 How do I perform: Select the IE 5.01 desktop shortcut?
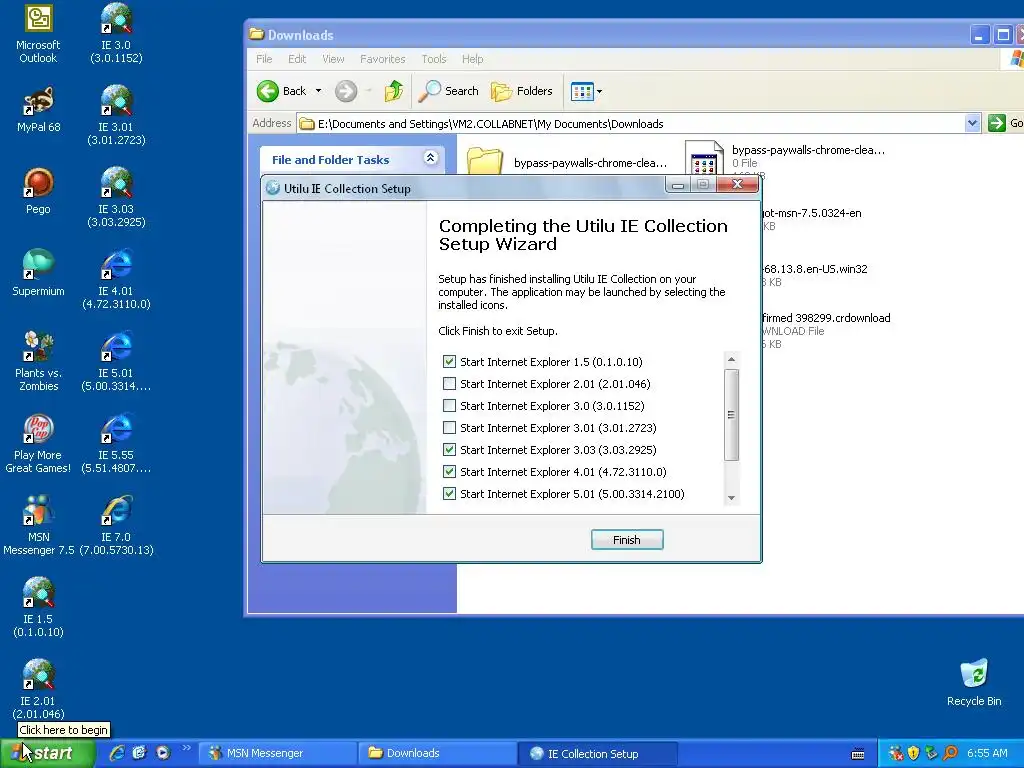[116, 360]
